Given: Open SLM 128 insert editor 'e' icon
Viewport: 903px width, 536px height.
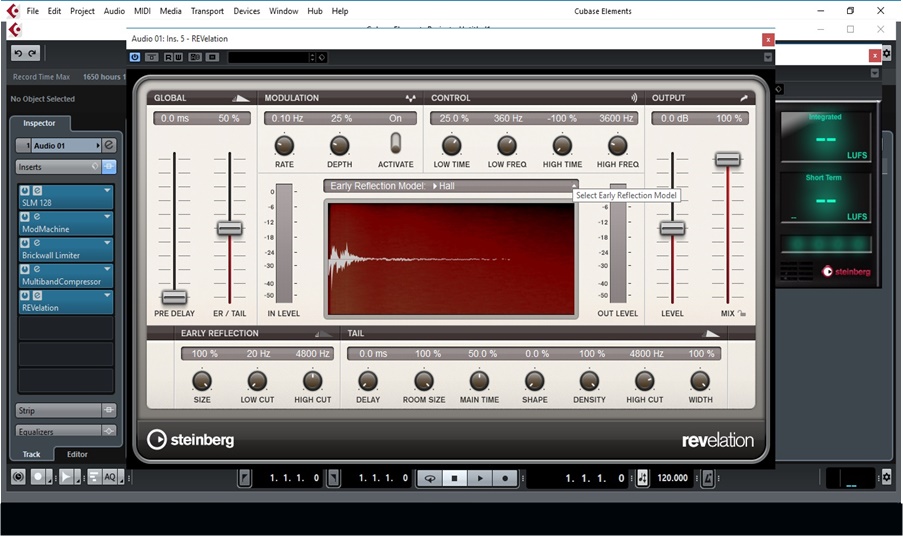Looking at the screenshot, I should click(37, 191).
